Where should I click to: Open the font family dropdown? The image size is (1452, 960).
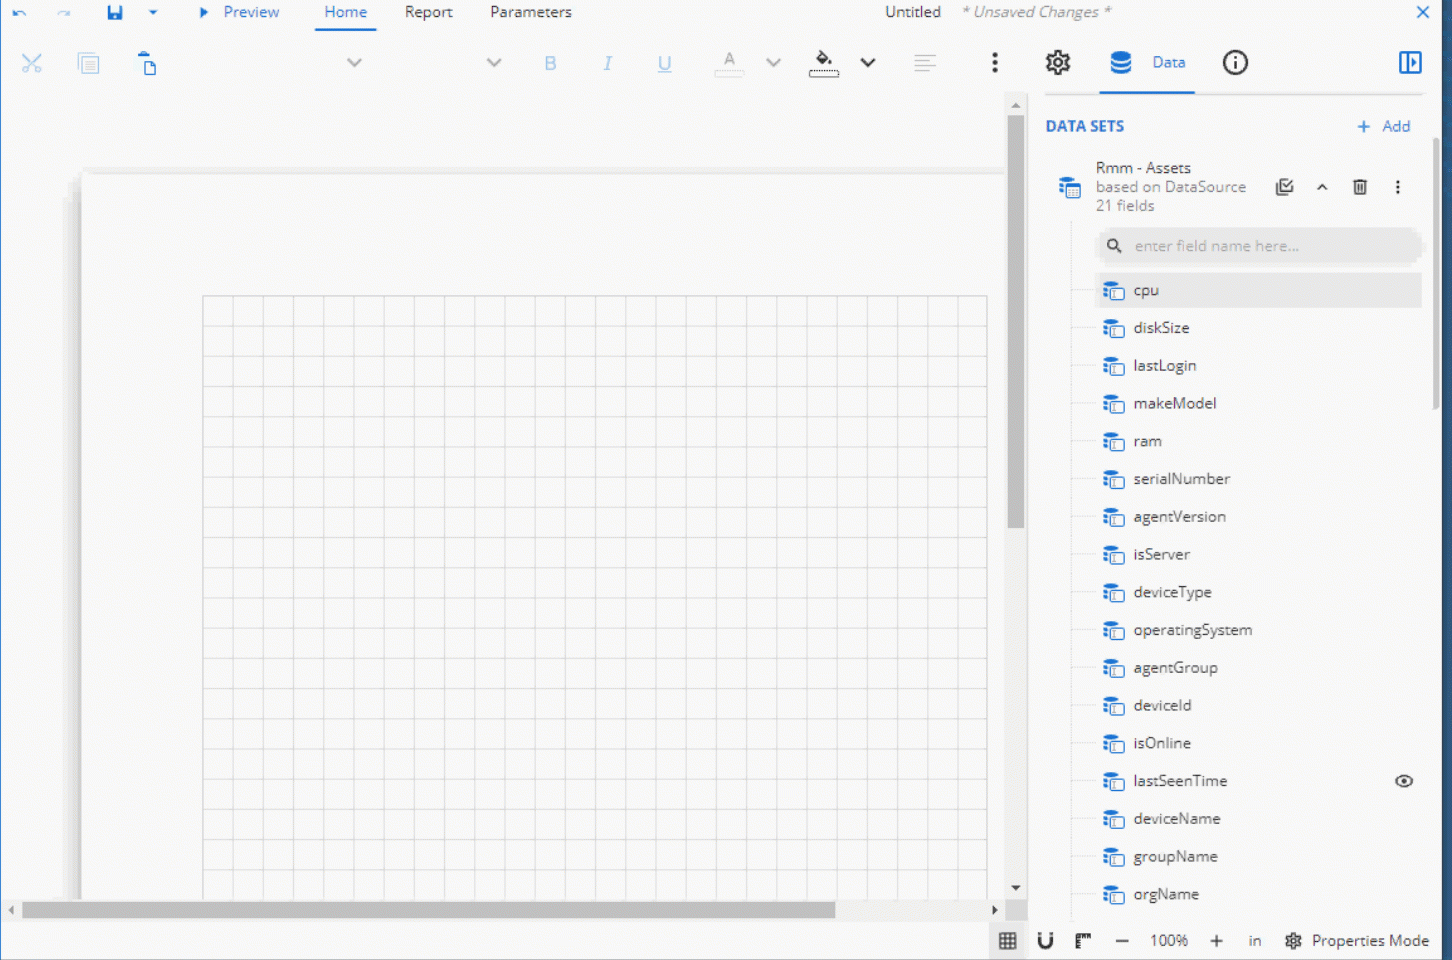coord(354,62)
